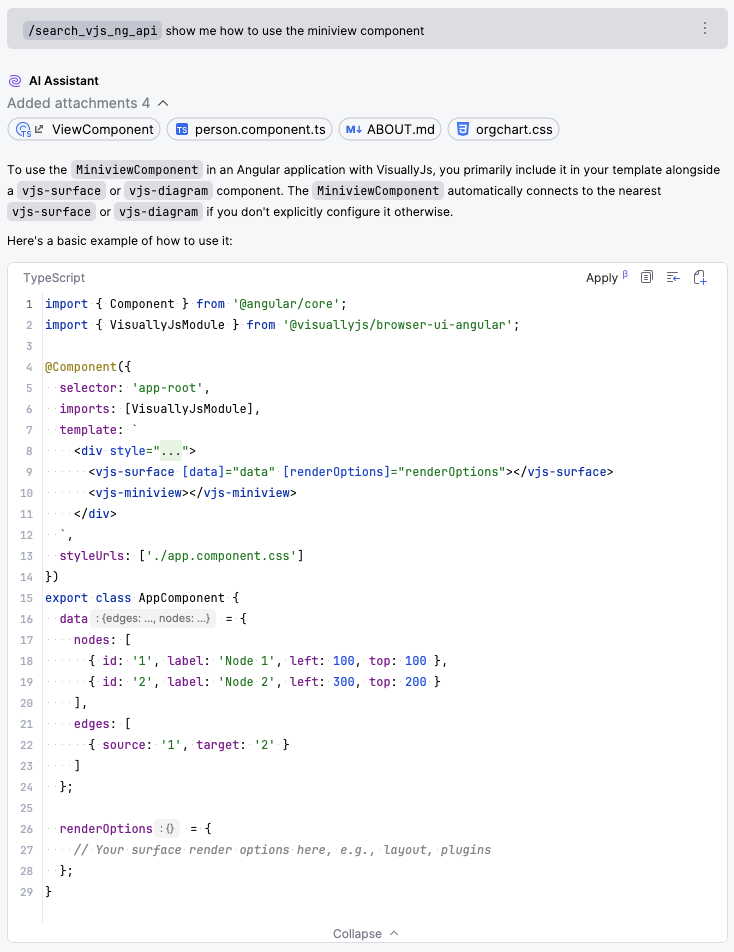Click the 'Node 1' label string
Viewport: 734px width, 952px height.
point(246,661)
